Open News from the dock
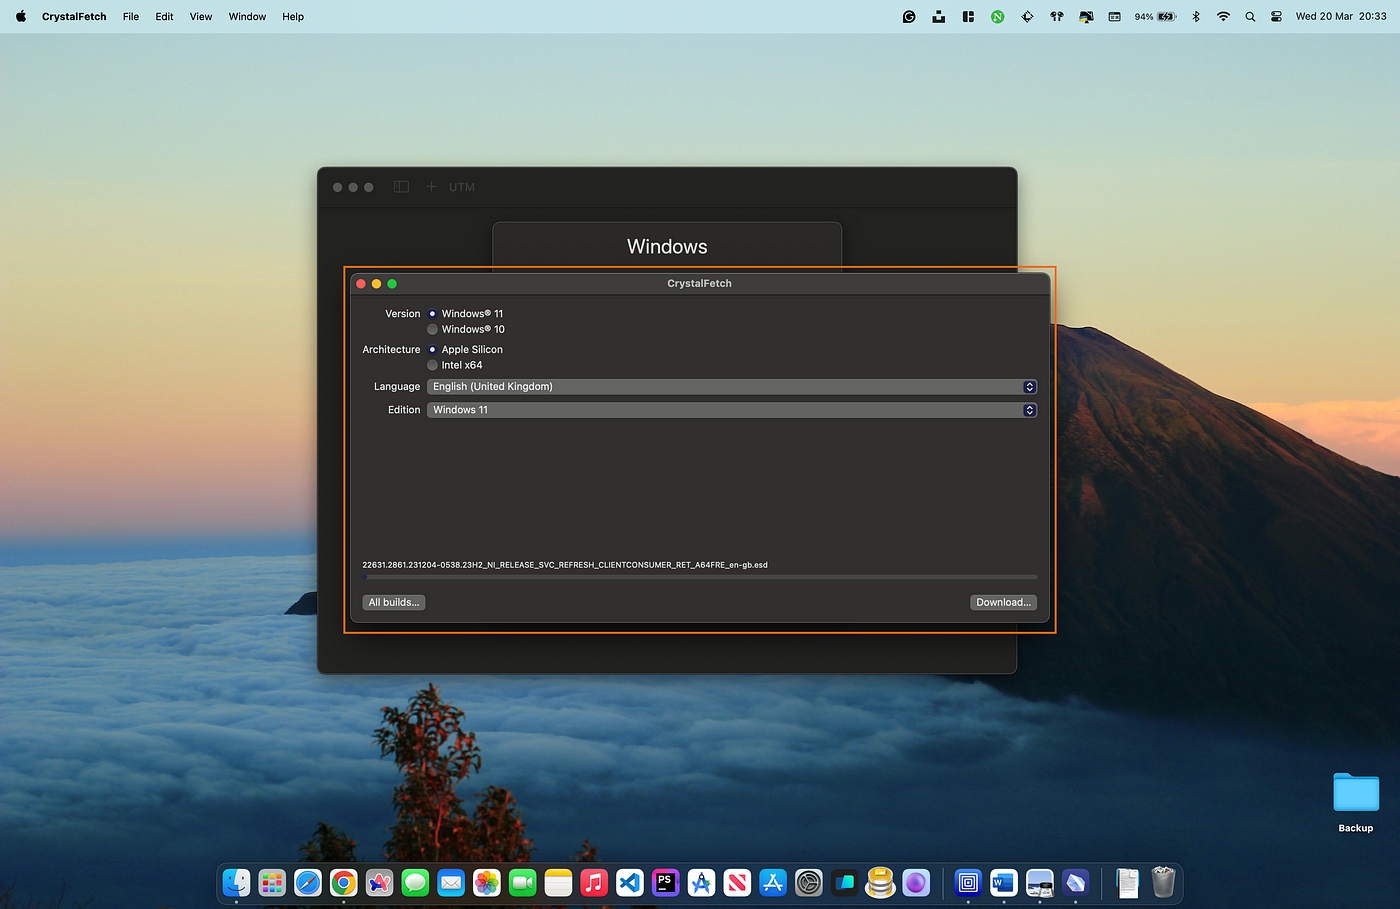The width and height of the screenshot is (1400, 909). [x=737, y=882]
